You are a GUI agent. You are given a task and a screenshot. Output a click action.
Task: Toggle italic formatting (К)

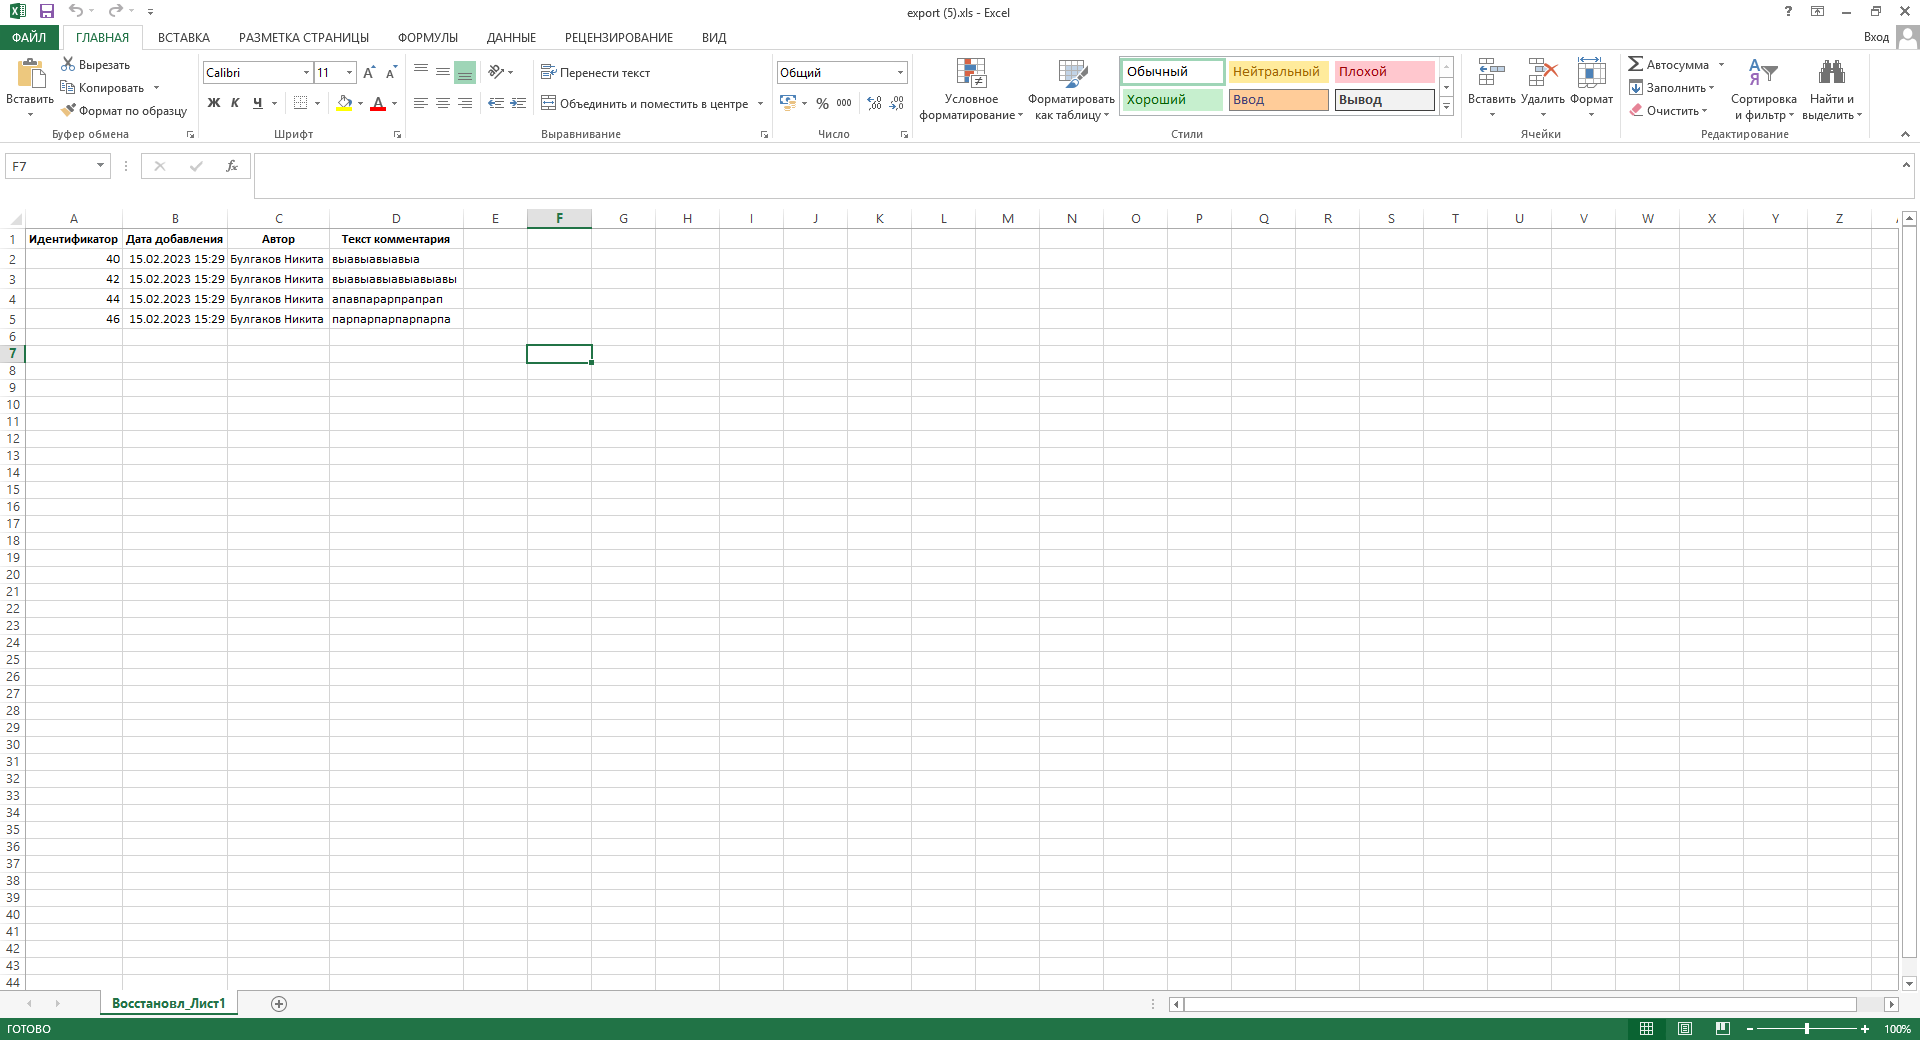(235, 103)
